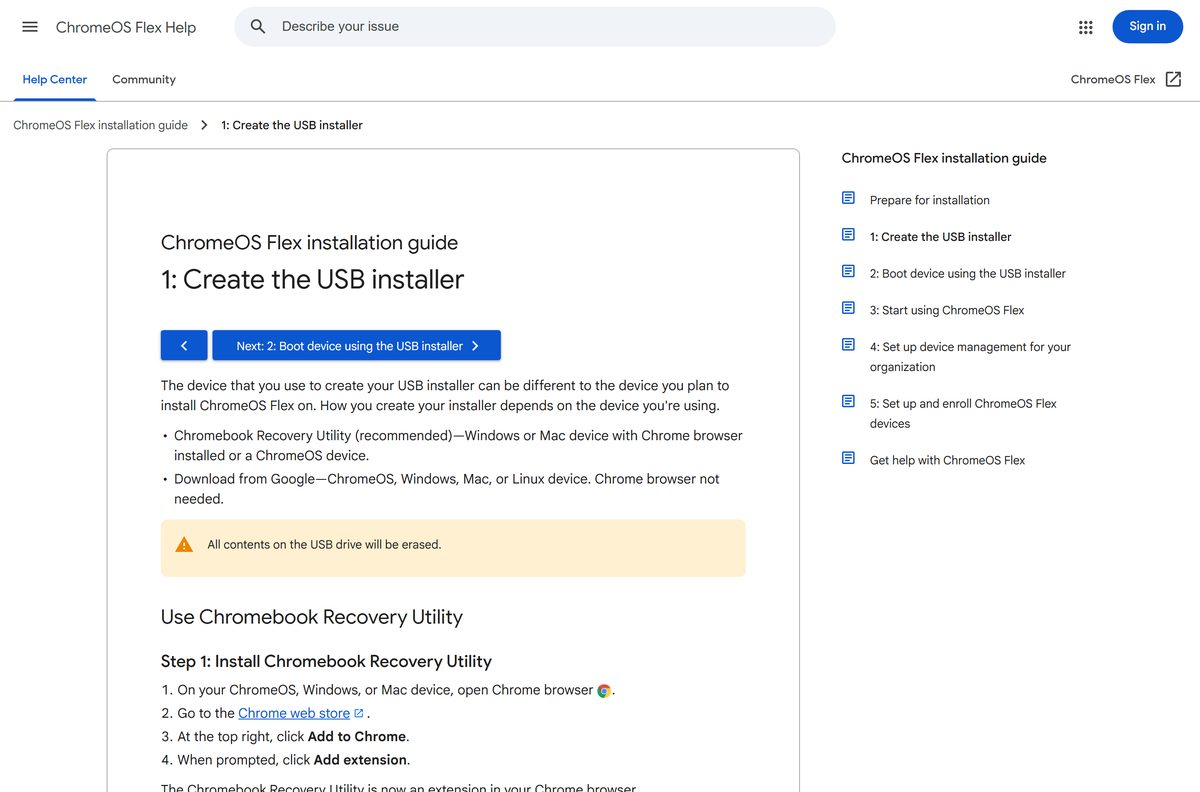
Task: Open the hamburger main menu
Action: coord(30,27)
